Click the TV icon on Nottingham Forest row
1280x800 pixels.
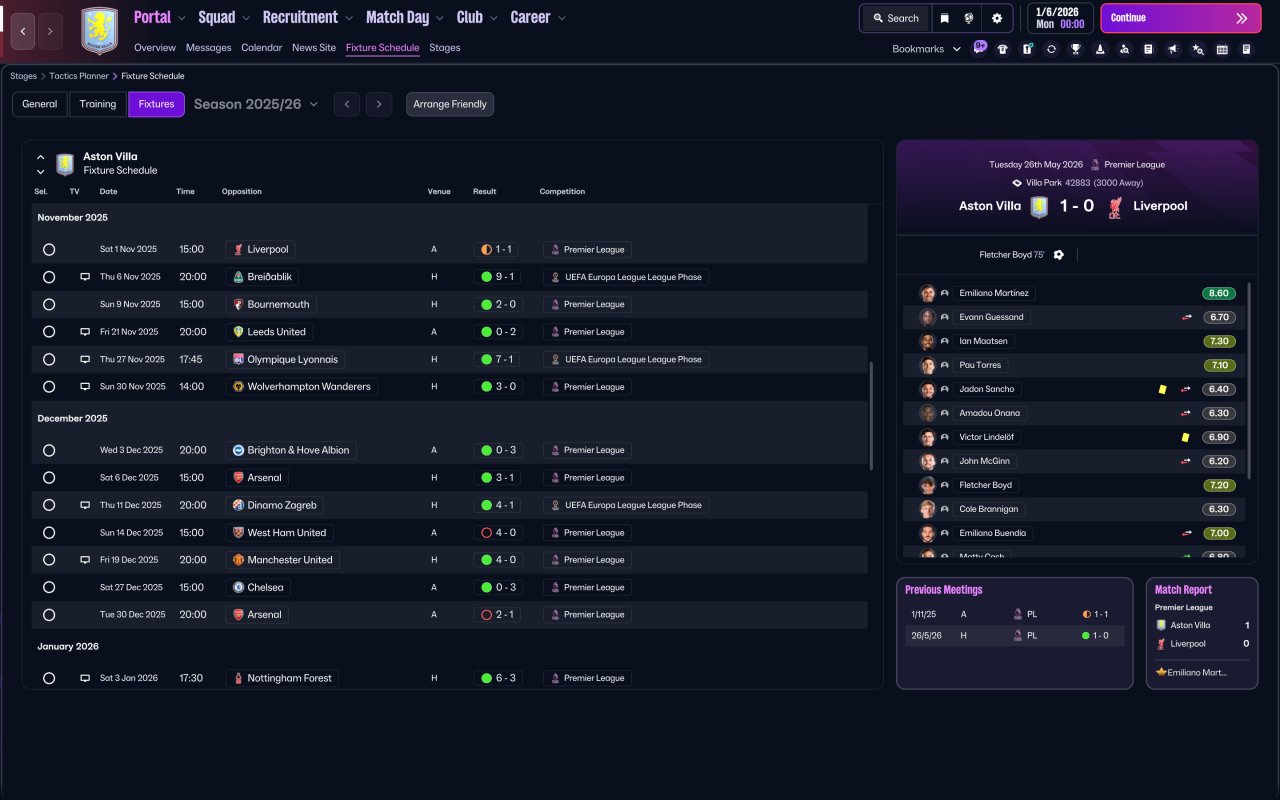[x=85, y=678]
